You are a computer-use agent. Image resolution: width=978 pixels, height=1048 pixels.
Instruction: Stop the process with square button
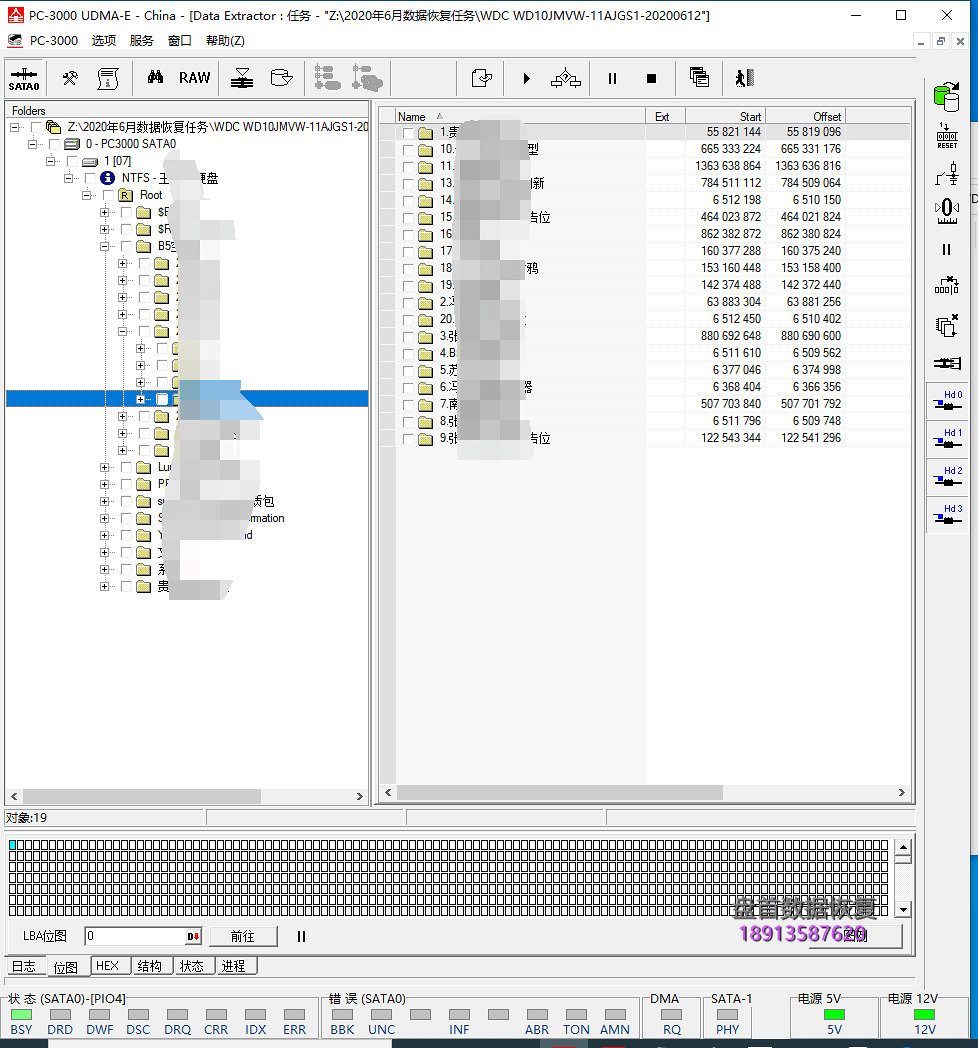coord(651,78)
